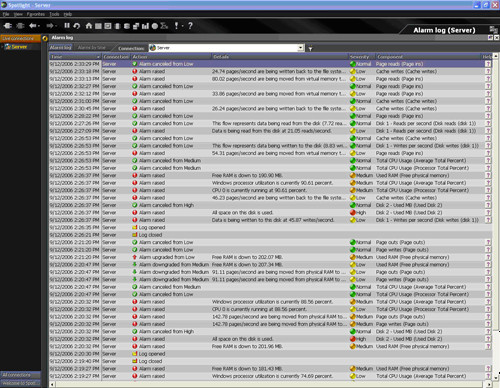Click the exclamation mark alarm toolbar icon

click(176, 26)
